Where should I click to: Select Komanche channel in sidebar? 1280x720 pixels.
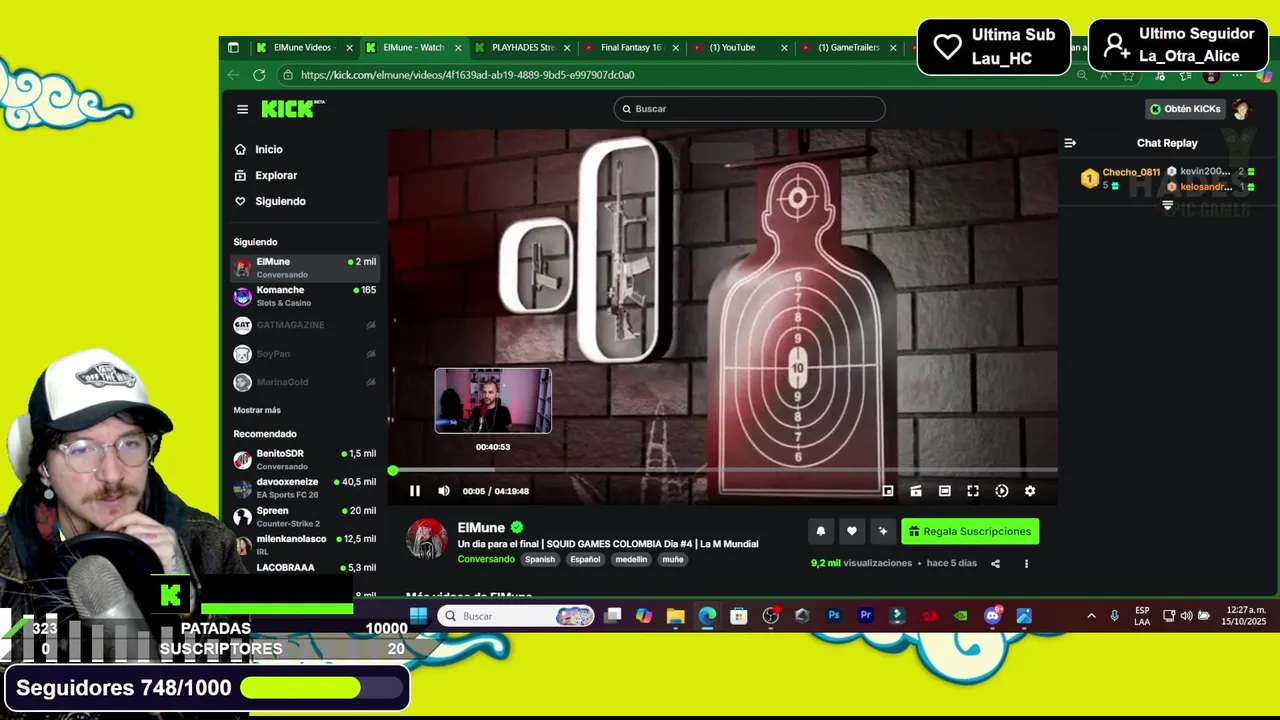[305, 296]
